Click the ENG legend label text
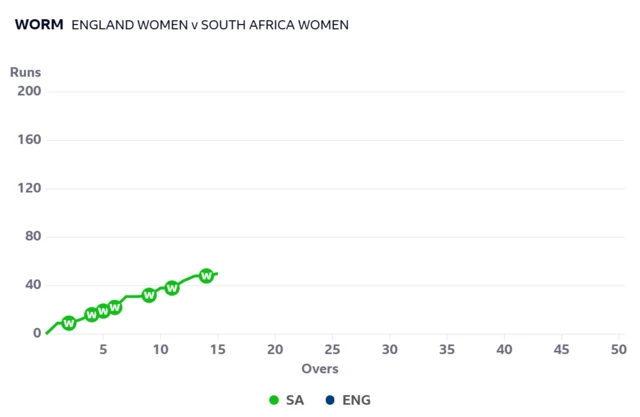 pyautogui.click(x=355, y=400)
